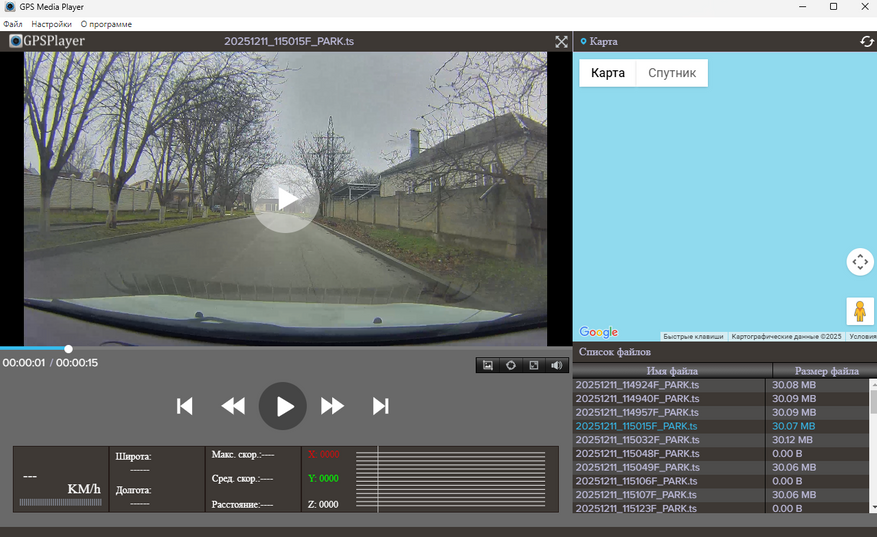Skip to the next file
Image resolution: width=877 pixels, height=537 pixels.
[380, 406]
